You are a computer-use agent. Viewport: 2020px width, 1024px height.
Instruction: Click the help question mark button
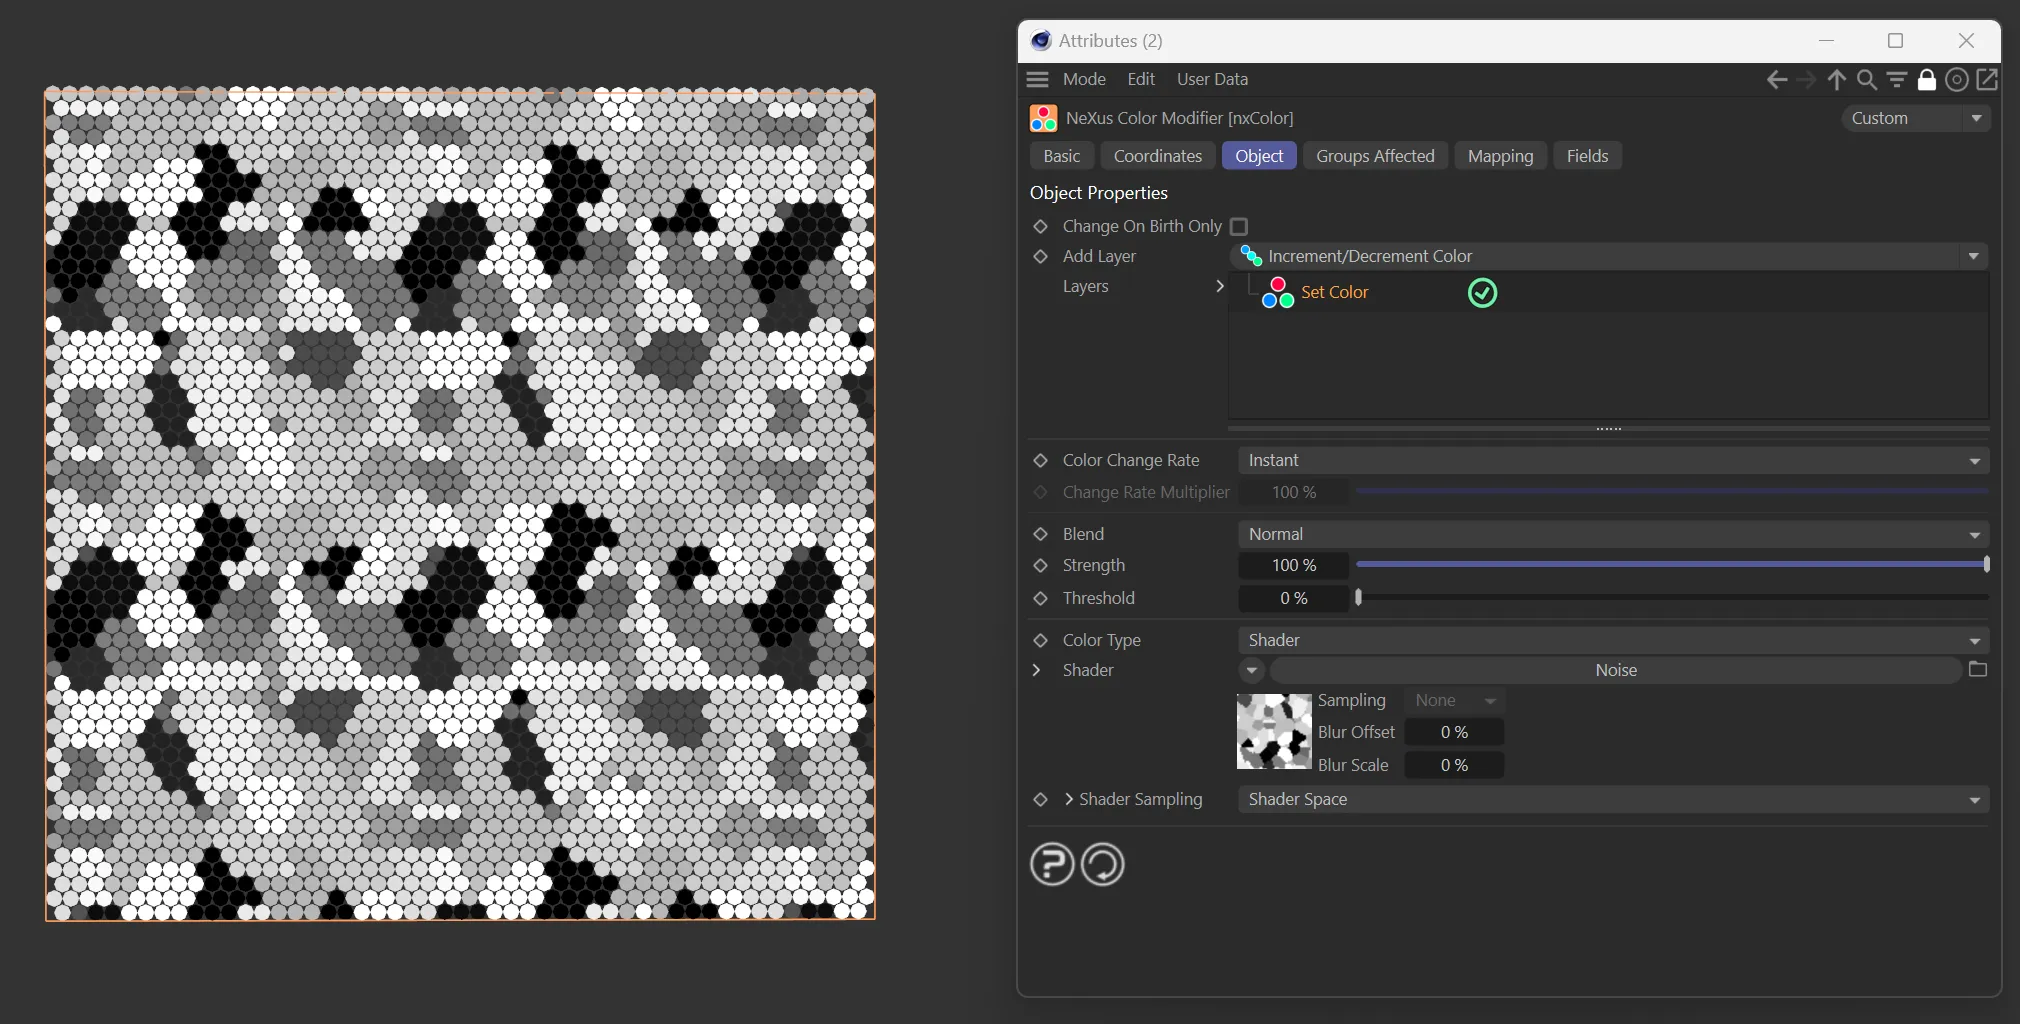(x=1052, y=864)
